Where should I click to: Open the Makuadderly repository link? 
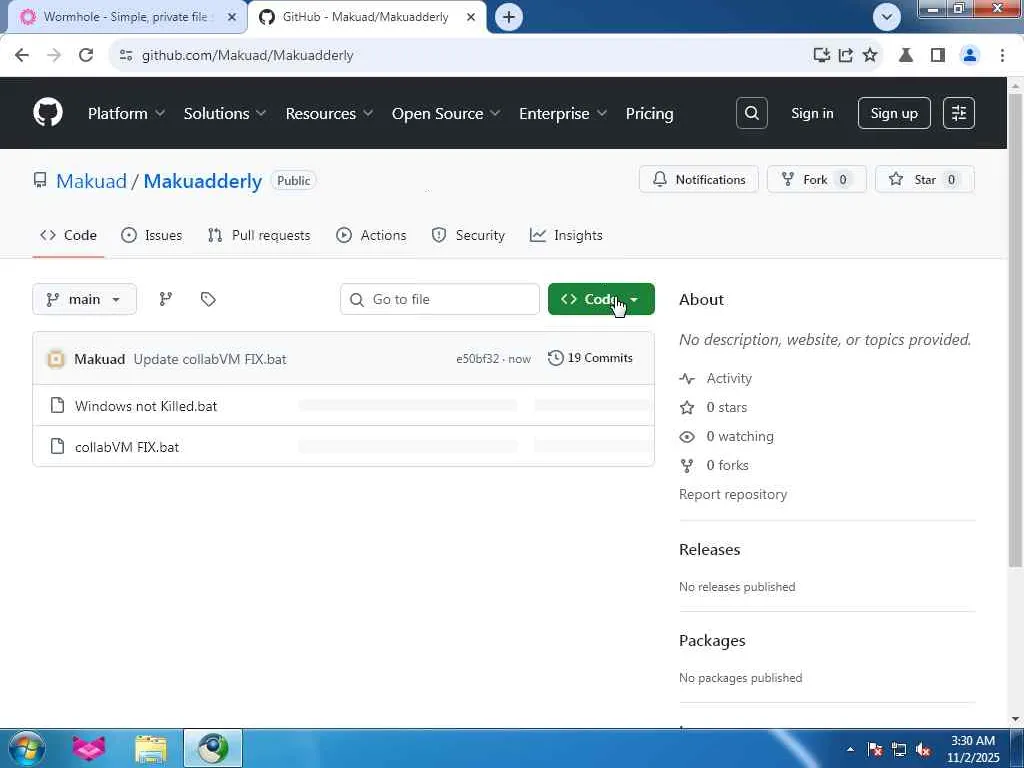click(x=202, y=181)
